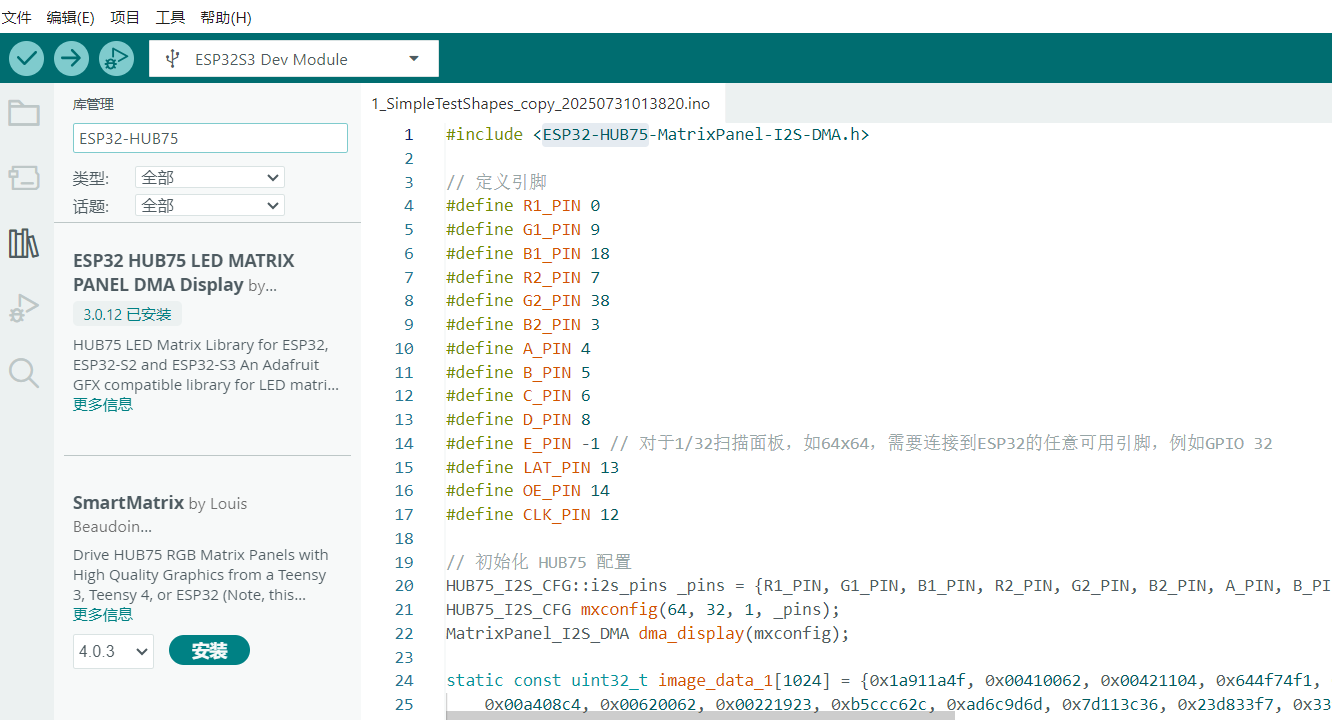Open the 文件 menu
The width and height of the screenshot is (1332, 720).
click(17, 17)
